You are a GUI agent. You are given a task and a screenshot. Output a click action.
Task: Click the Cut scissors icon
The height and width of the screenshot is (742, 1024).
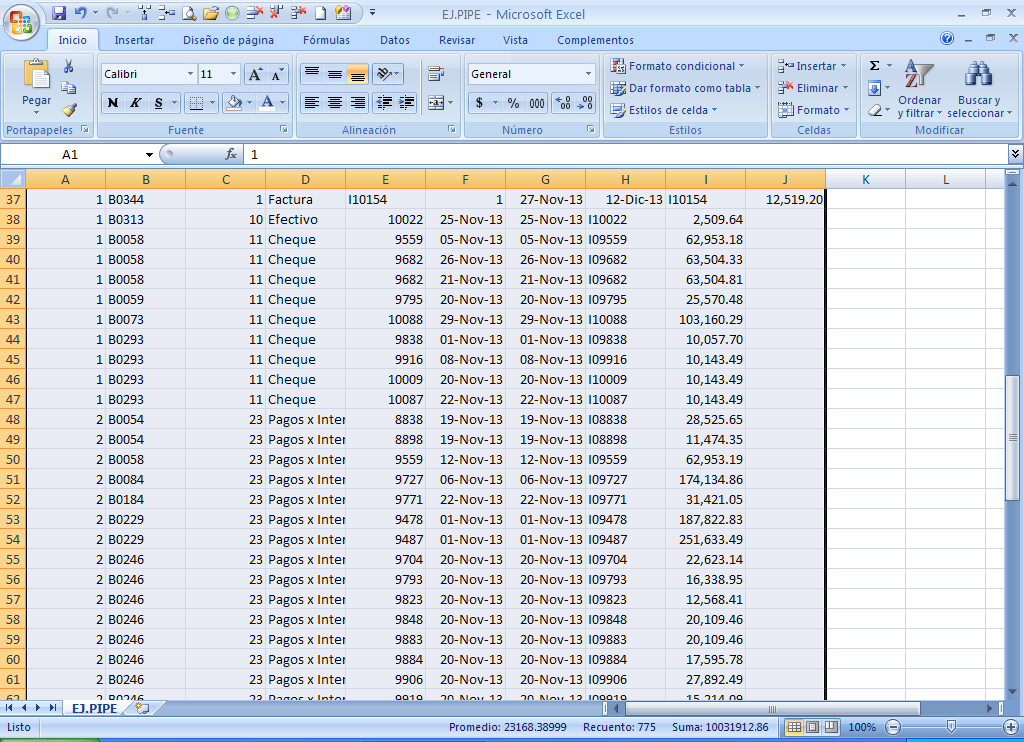tap(68, 67)
